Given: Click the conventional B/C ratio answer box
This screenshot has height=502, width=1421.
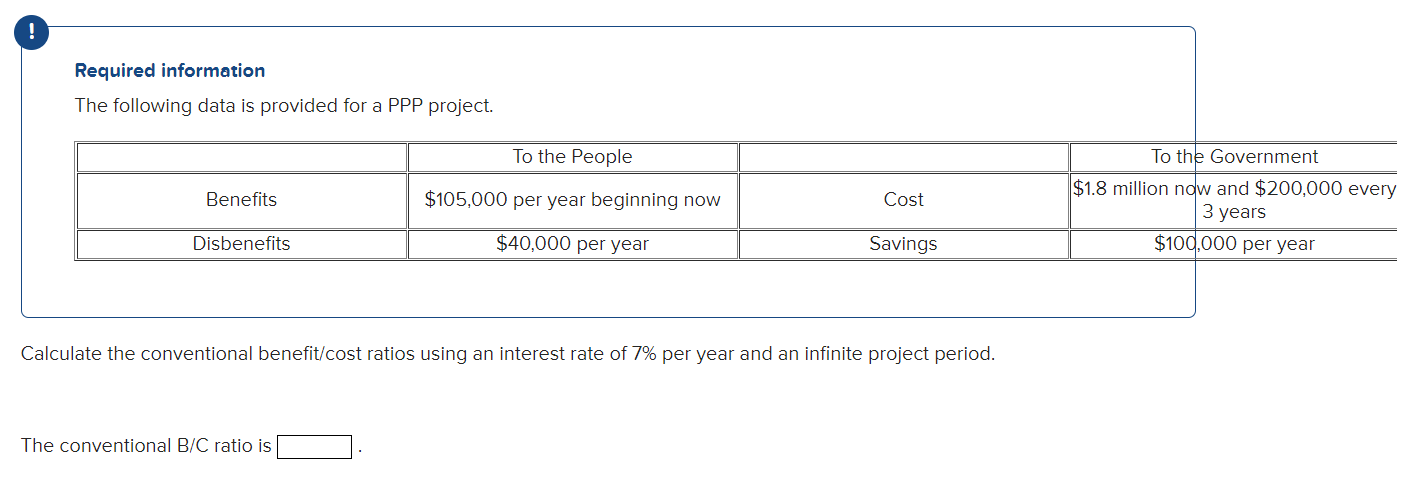Looking at the screenshot, I should (x=314, y=446).
